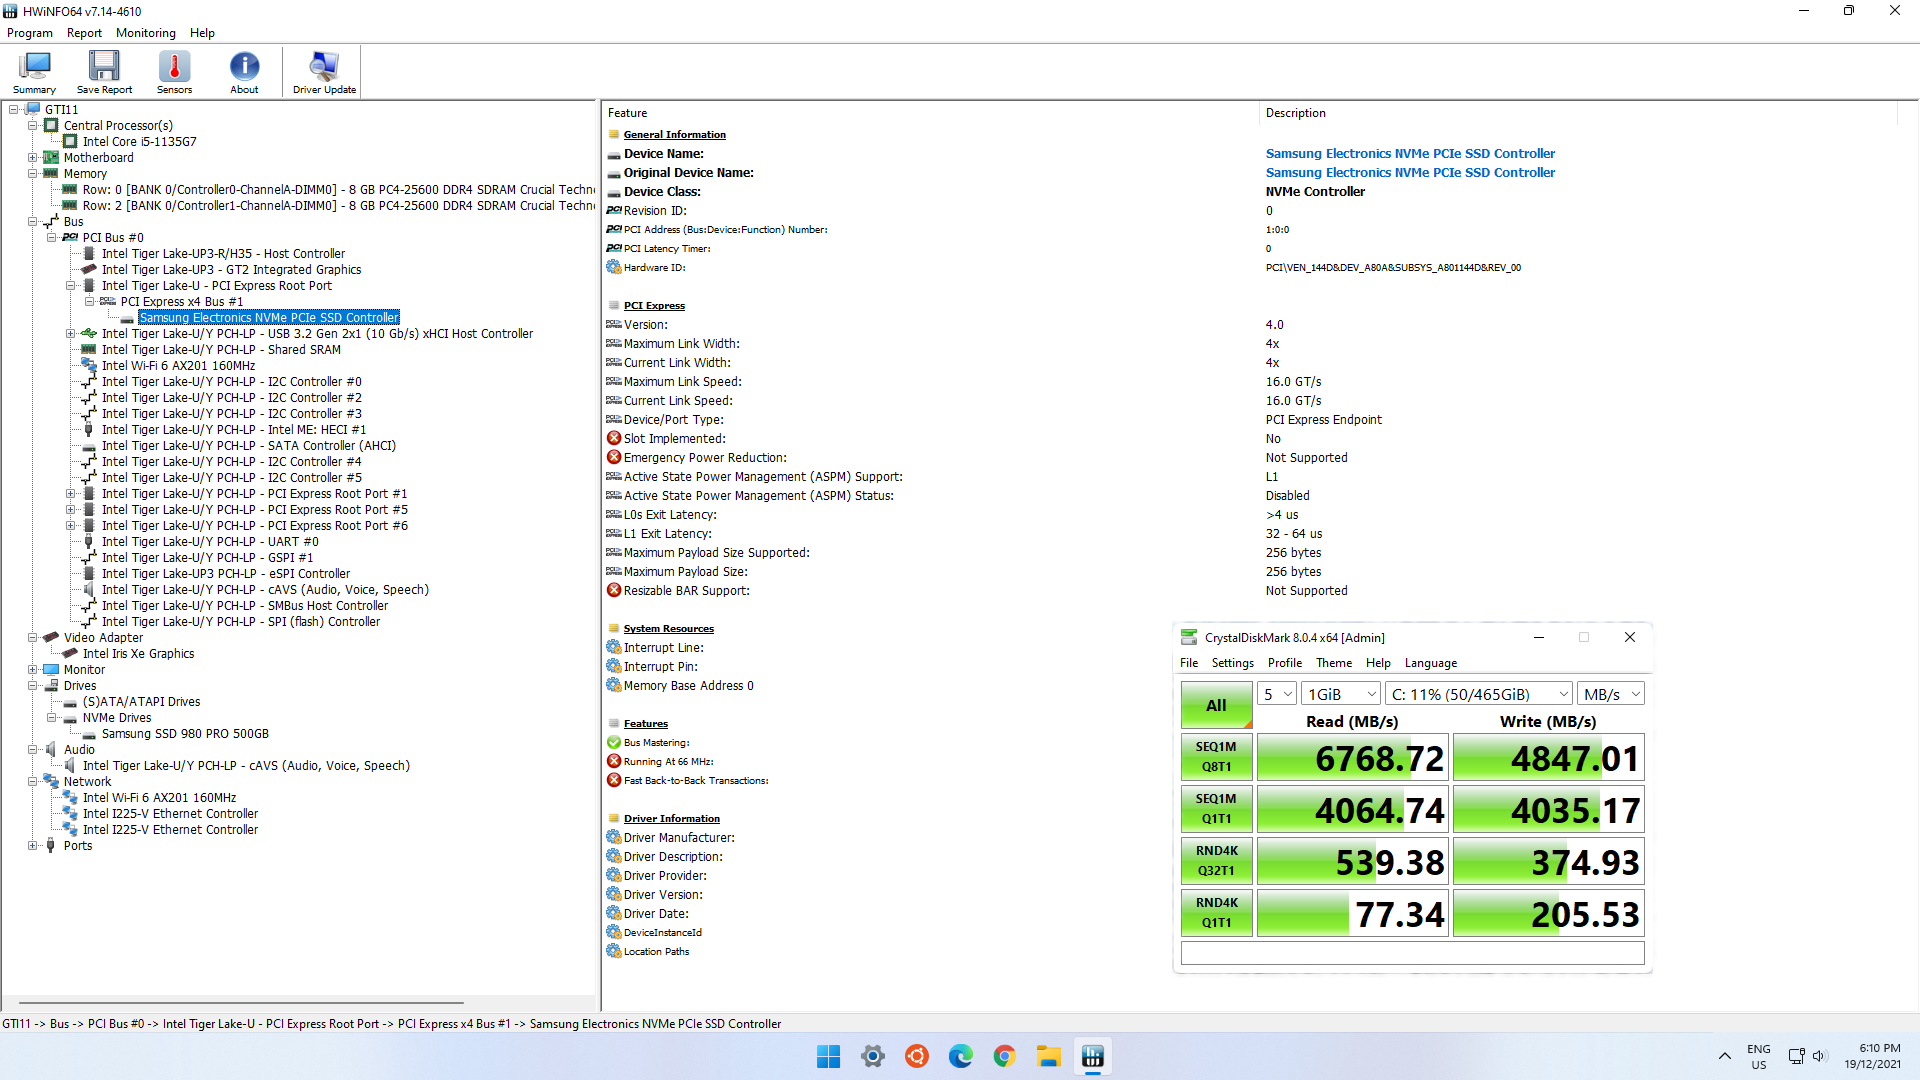
Task: Launch Google Chrome from taskbar
Action: tap(1004, 1056)
